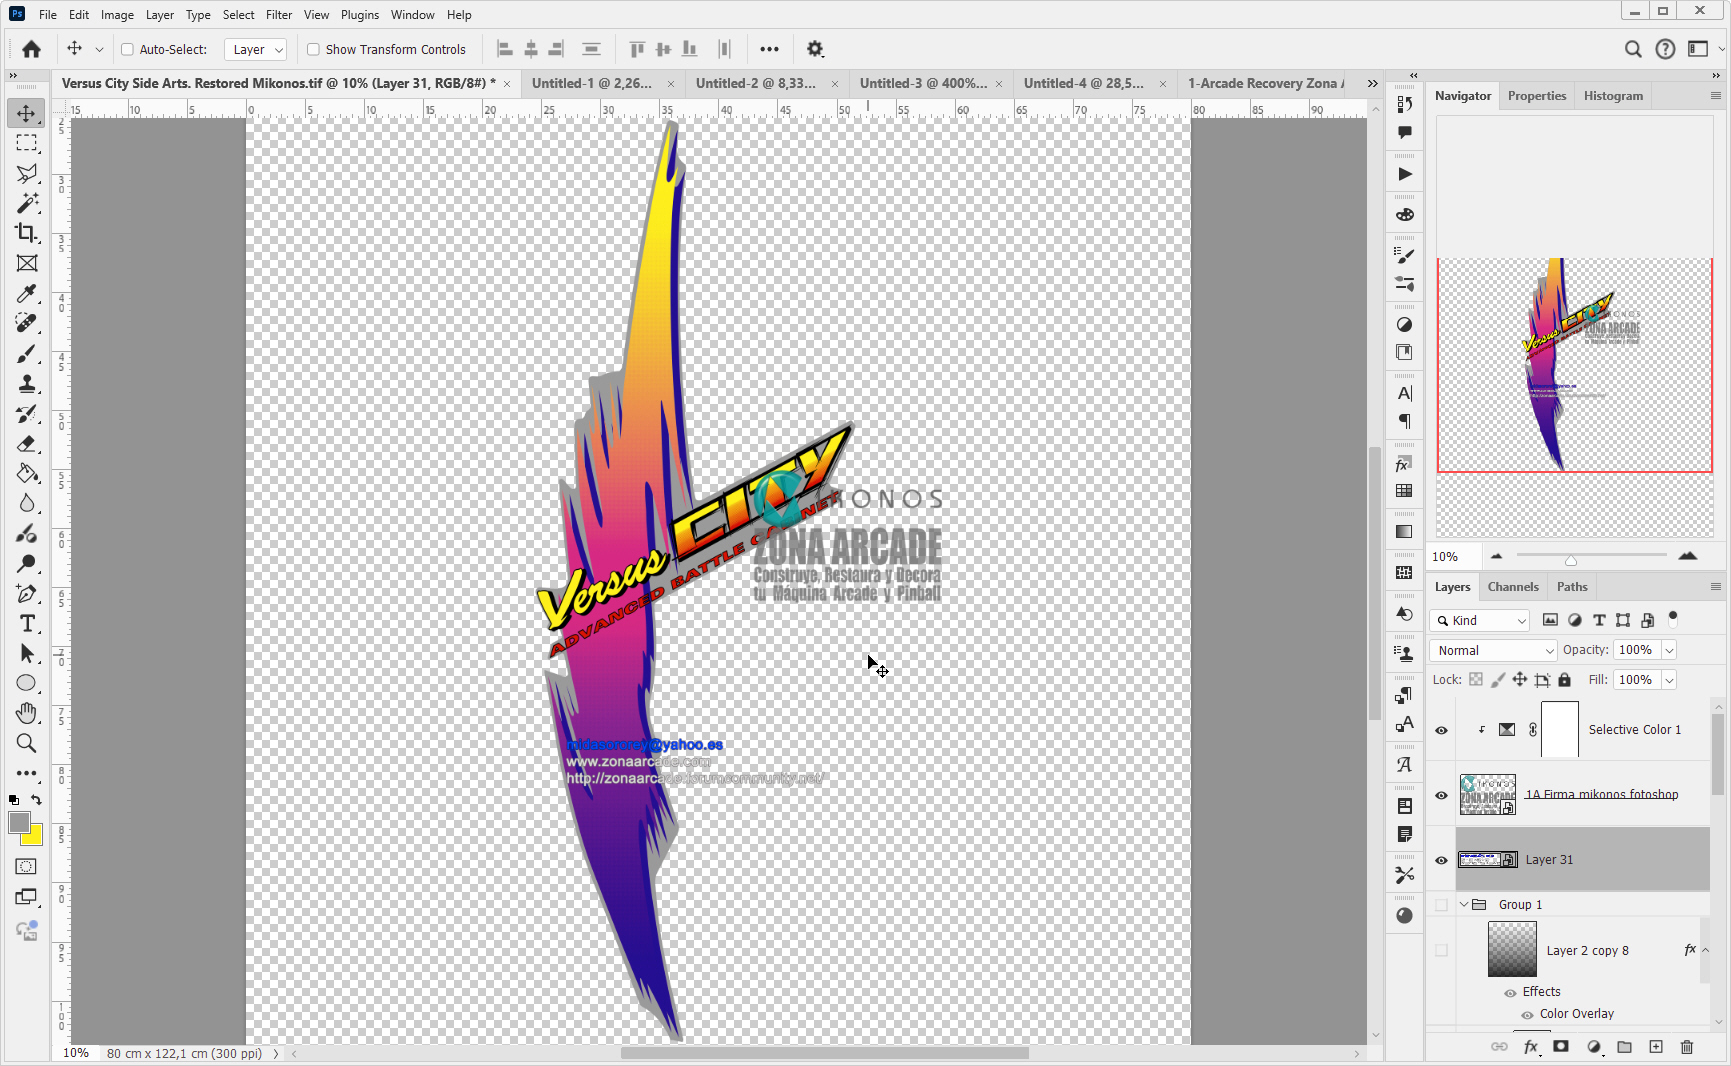
Task: Pick the Eyedropper tool
Action: tap(27, 293)
